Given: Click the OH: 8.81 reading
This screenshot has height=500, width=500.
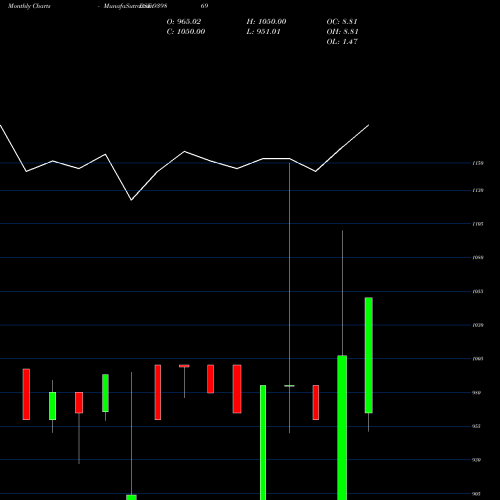Looking at the screenshot, I should [x=342, y=32].
